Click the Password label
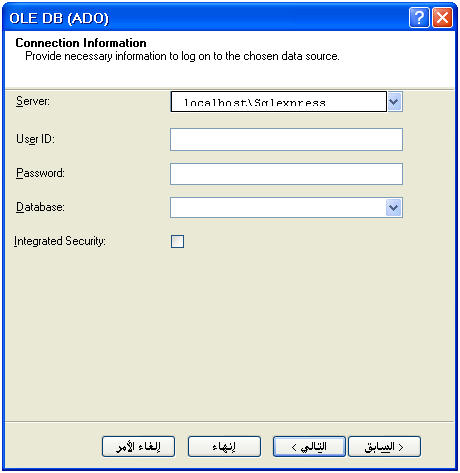 [x=40, y=173]
